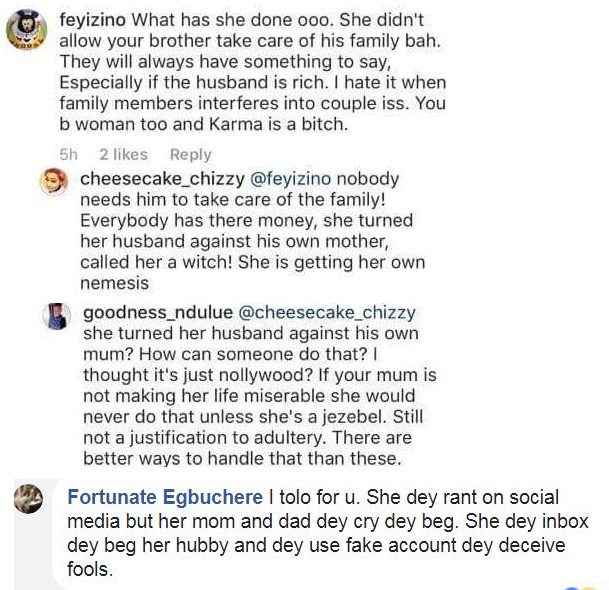This screenshot has height=590, width=609.
Task: Open the feyizino username at comment start
Action: [x=93, y=20]
